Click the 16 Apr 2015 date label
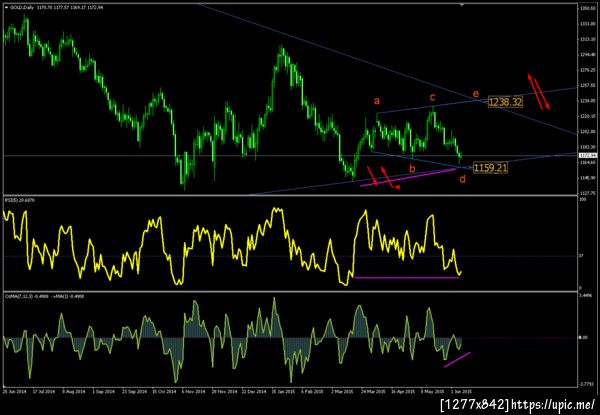600x415 pixels. [x=405, y=392]
